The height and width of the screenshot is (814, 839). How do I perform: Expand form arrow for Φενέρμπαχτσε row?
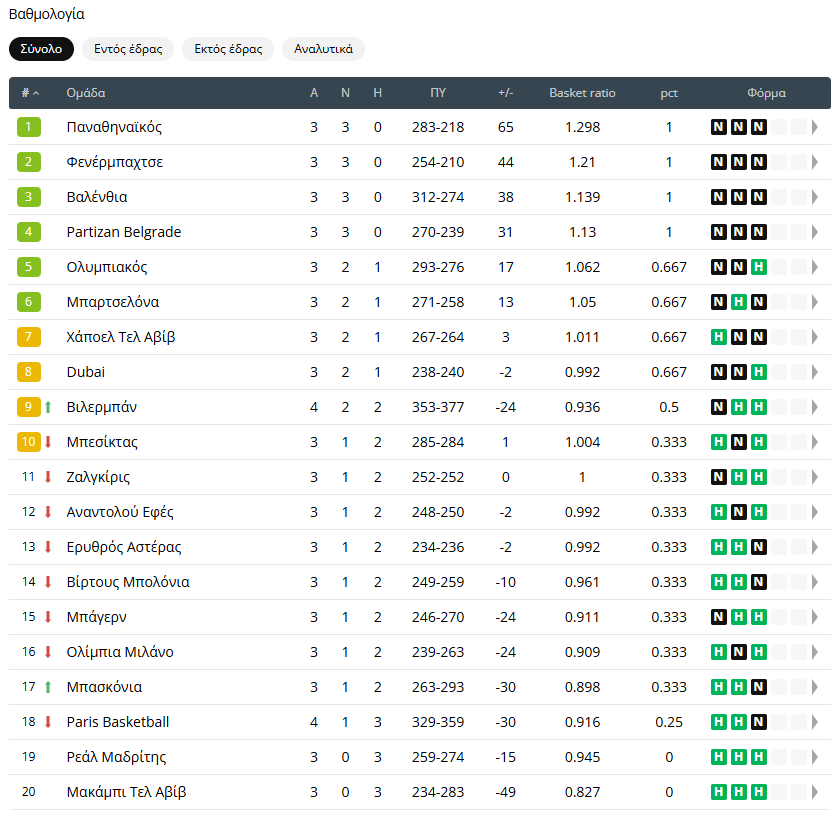815,162
